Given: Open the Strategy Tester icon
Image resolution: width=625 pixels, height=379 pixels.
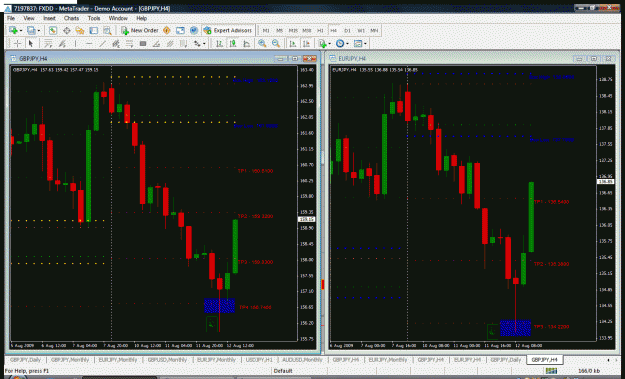Looking at the screenshot, I should (107, 30).
